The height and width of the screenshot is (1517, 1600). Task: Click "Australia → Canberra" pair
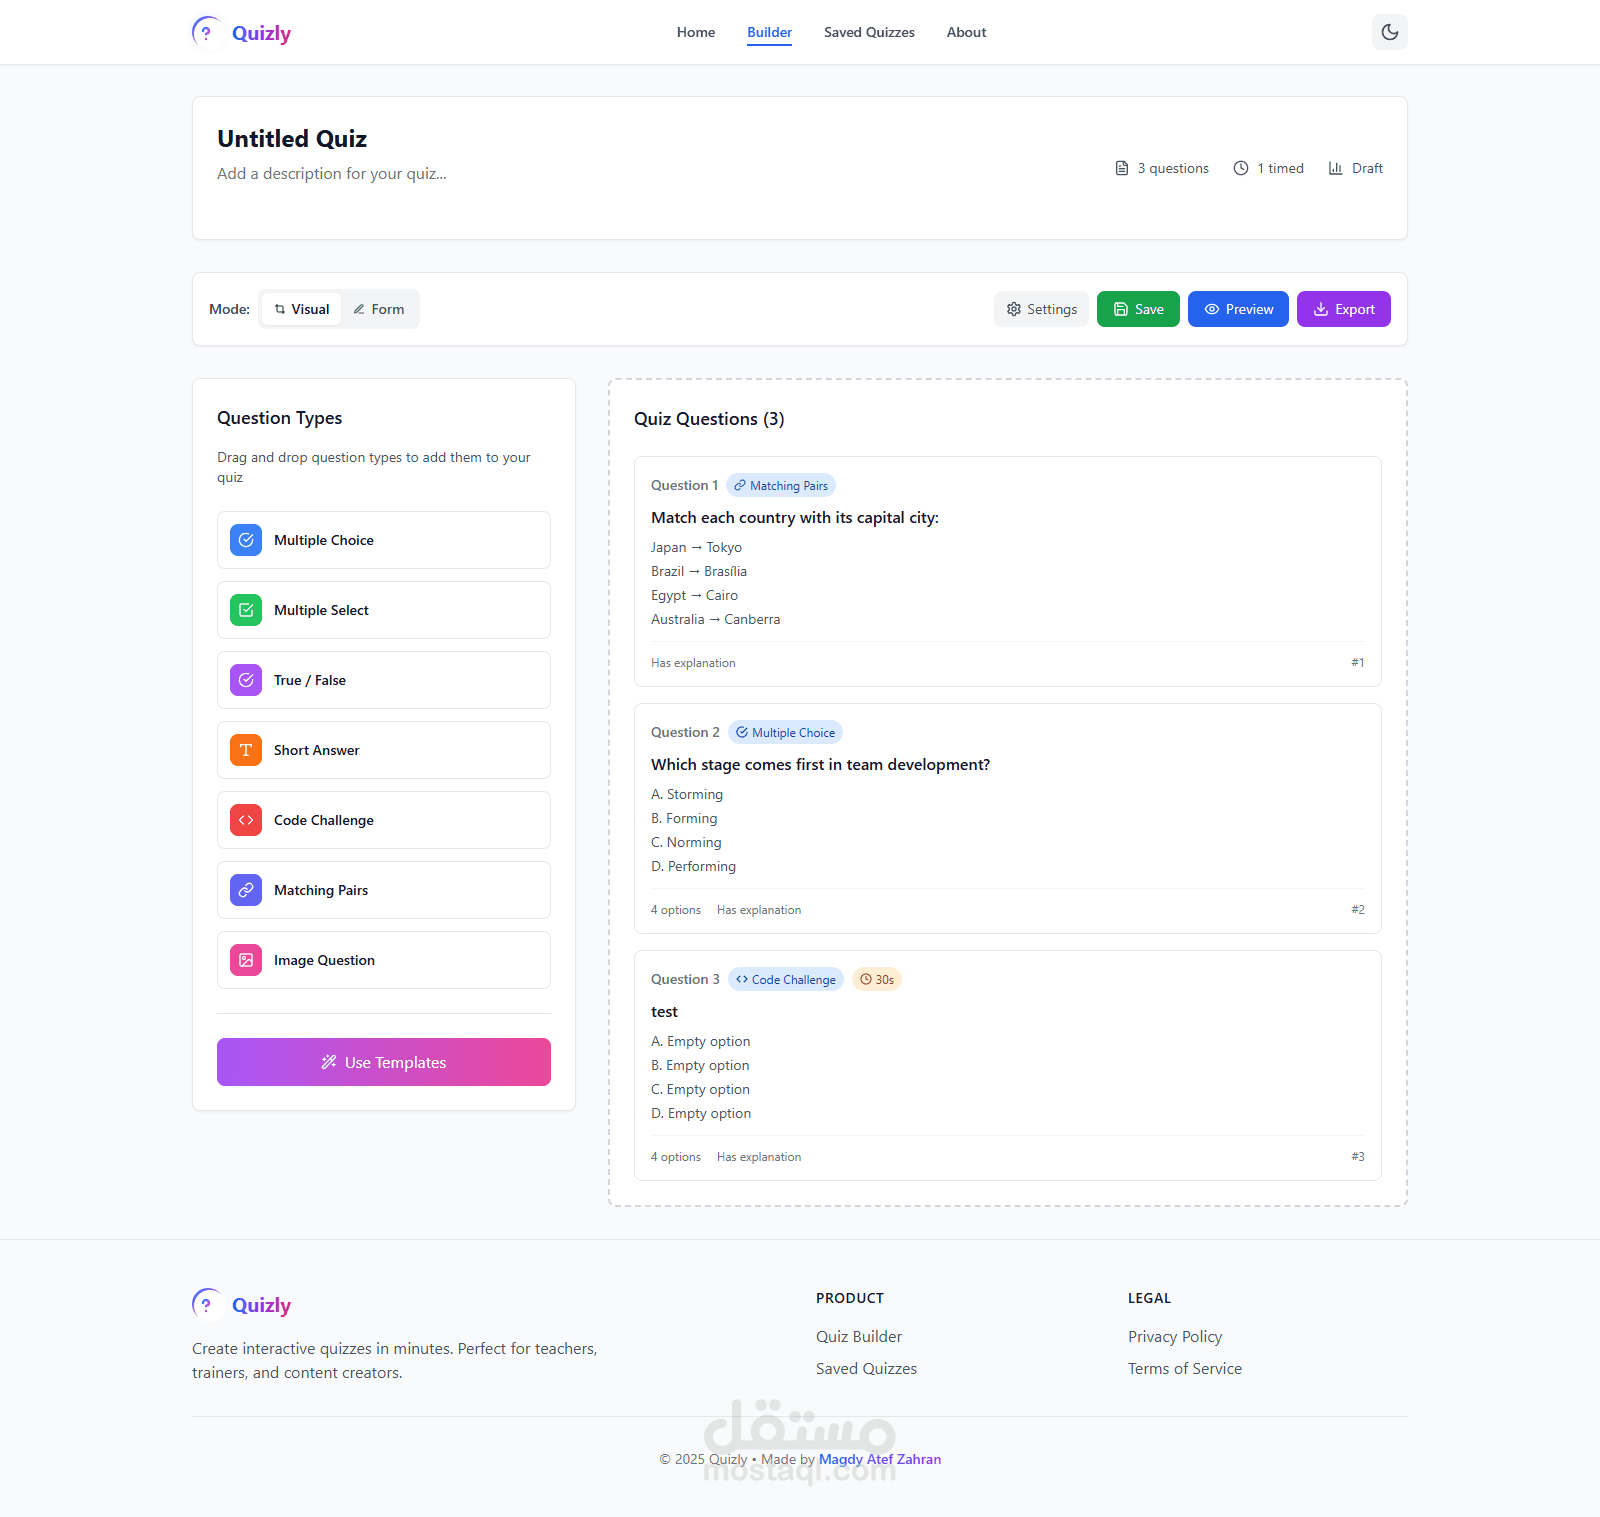pyautogui.click(x=715, y=619)
